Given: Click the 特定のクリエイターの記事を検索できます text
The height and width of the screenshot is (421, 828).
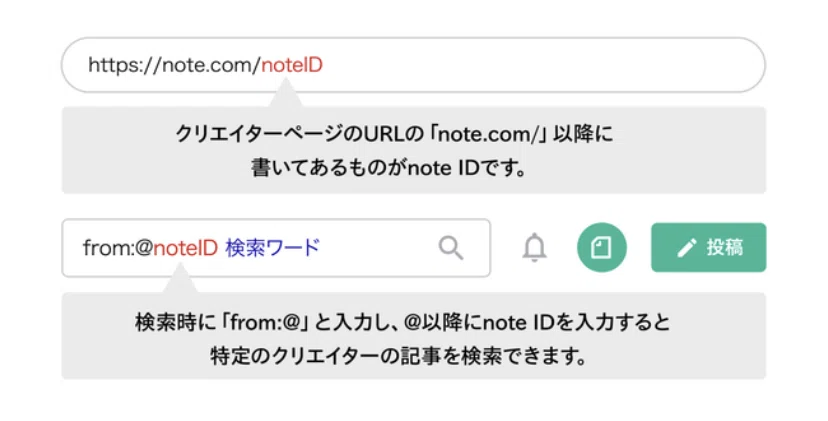Looking at the screenshot, I should click(398, 357).
